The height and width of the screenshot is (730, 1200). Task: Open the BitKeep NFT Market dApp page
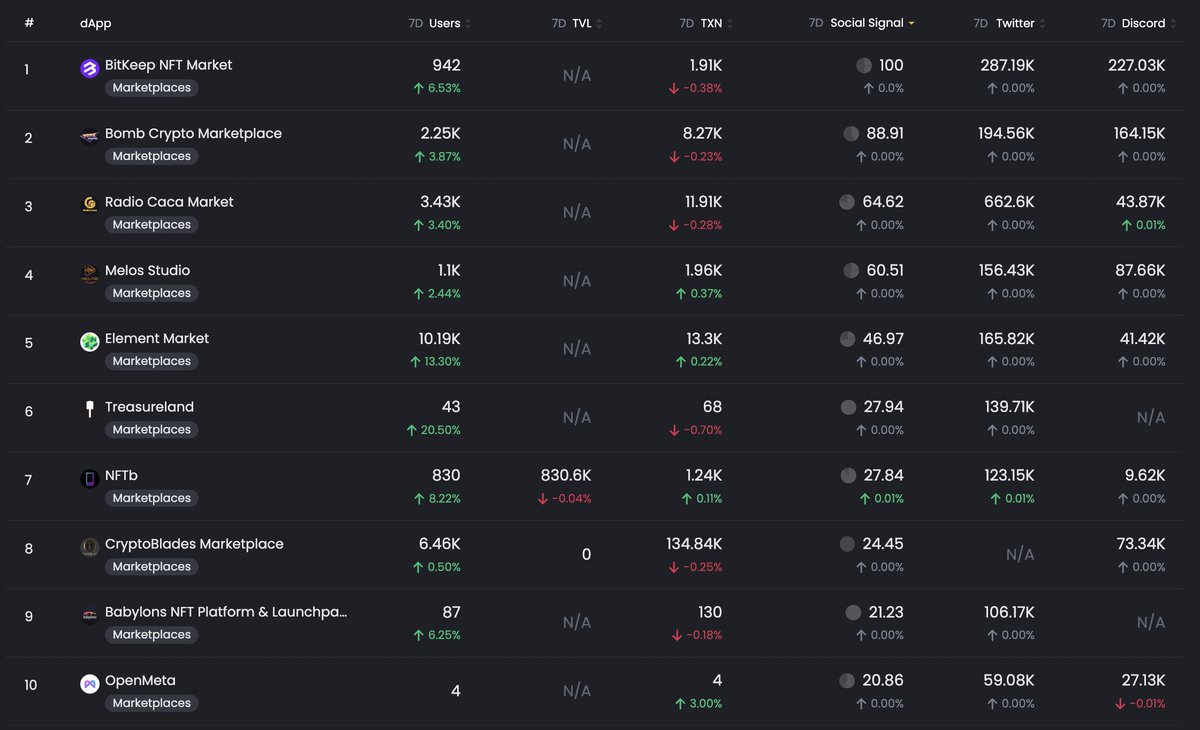(168, 65)
